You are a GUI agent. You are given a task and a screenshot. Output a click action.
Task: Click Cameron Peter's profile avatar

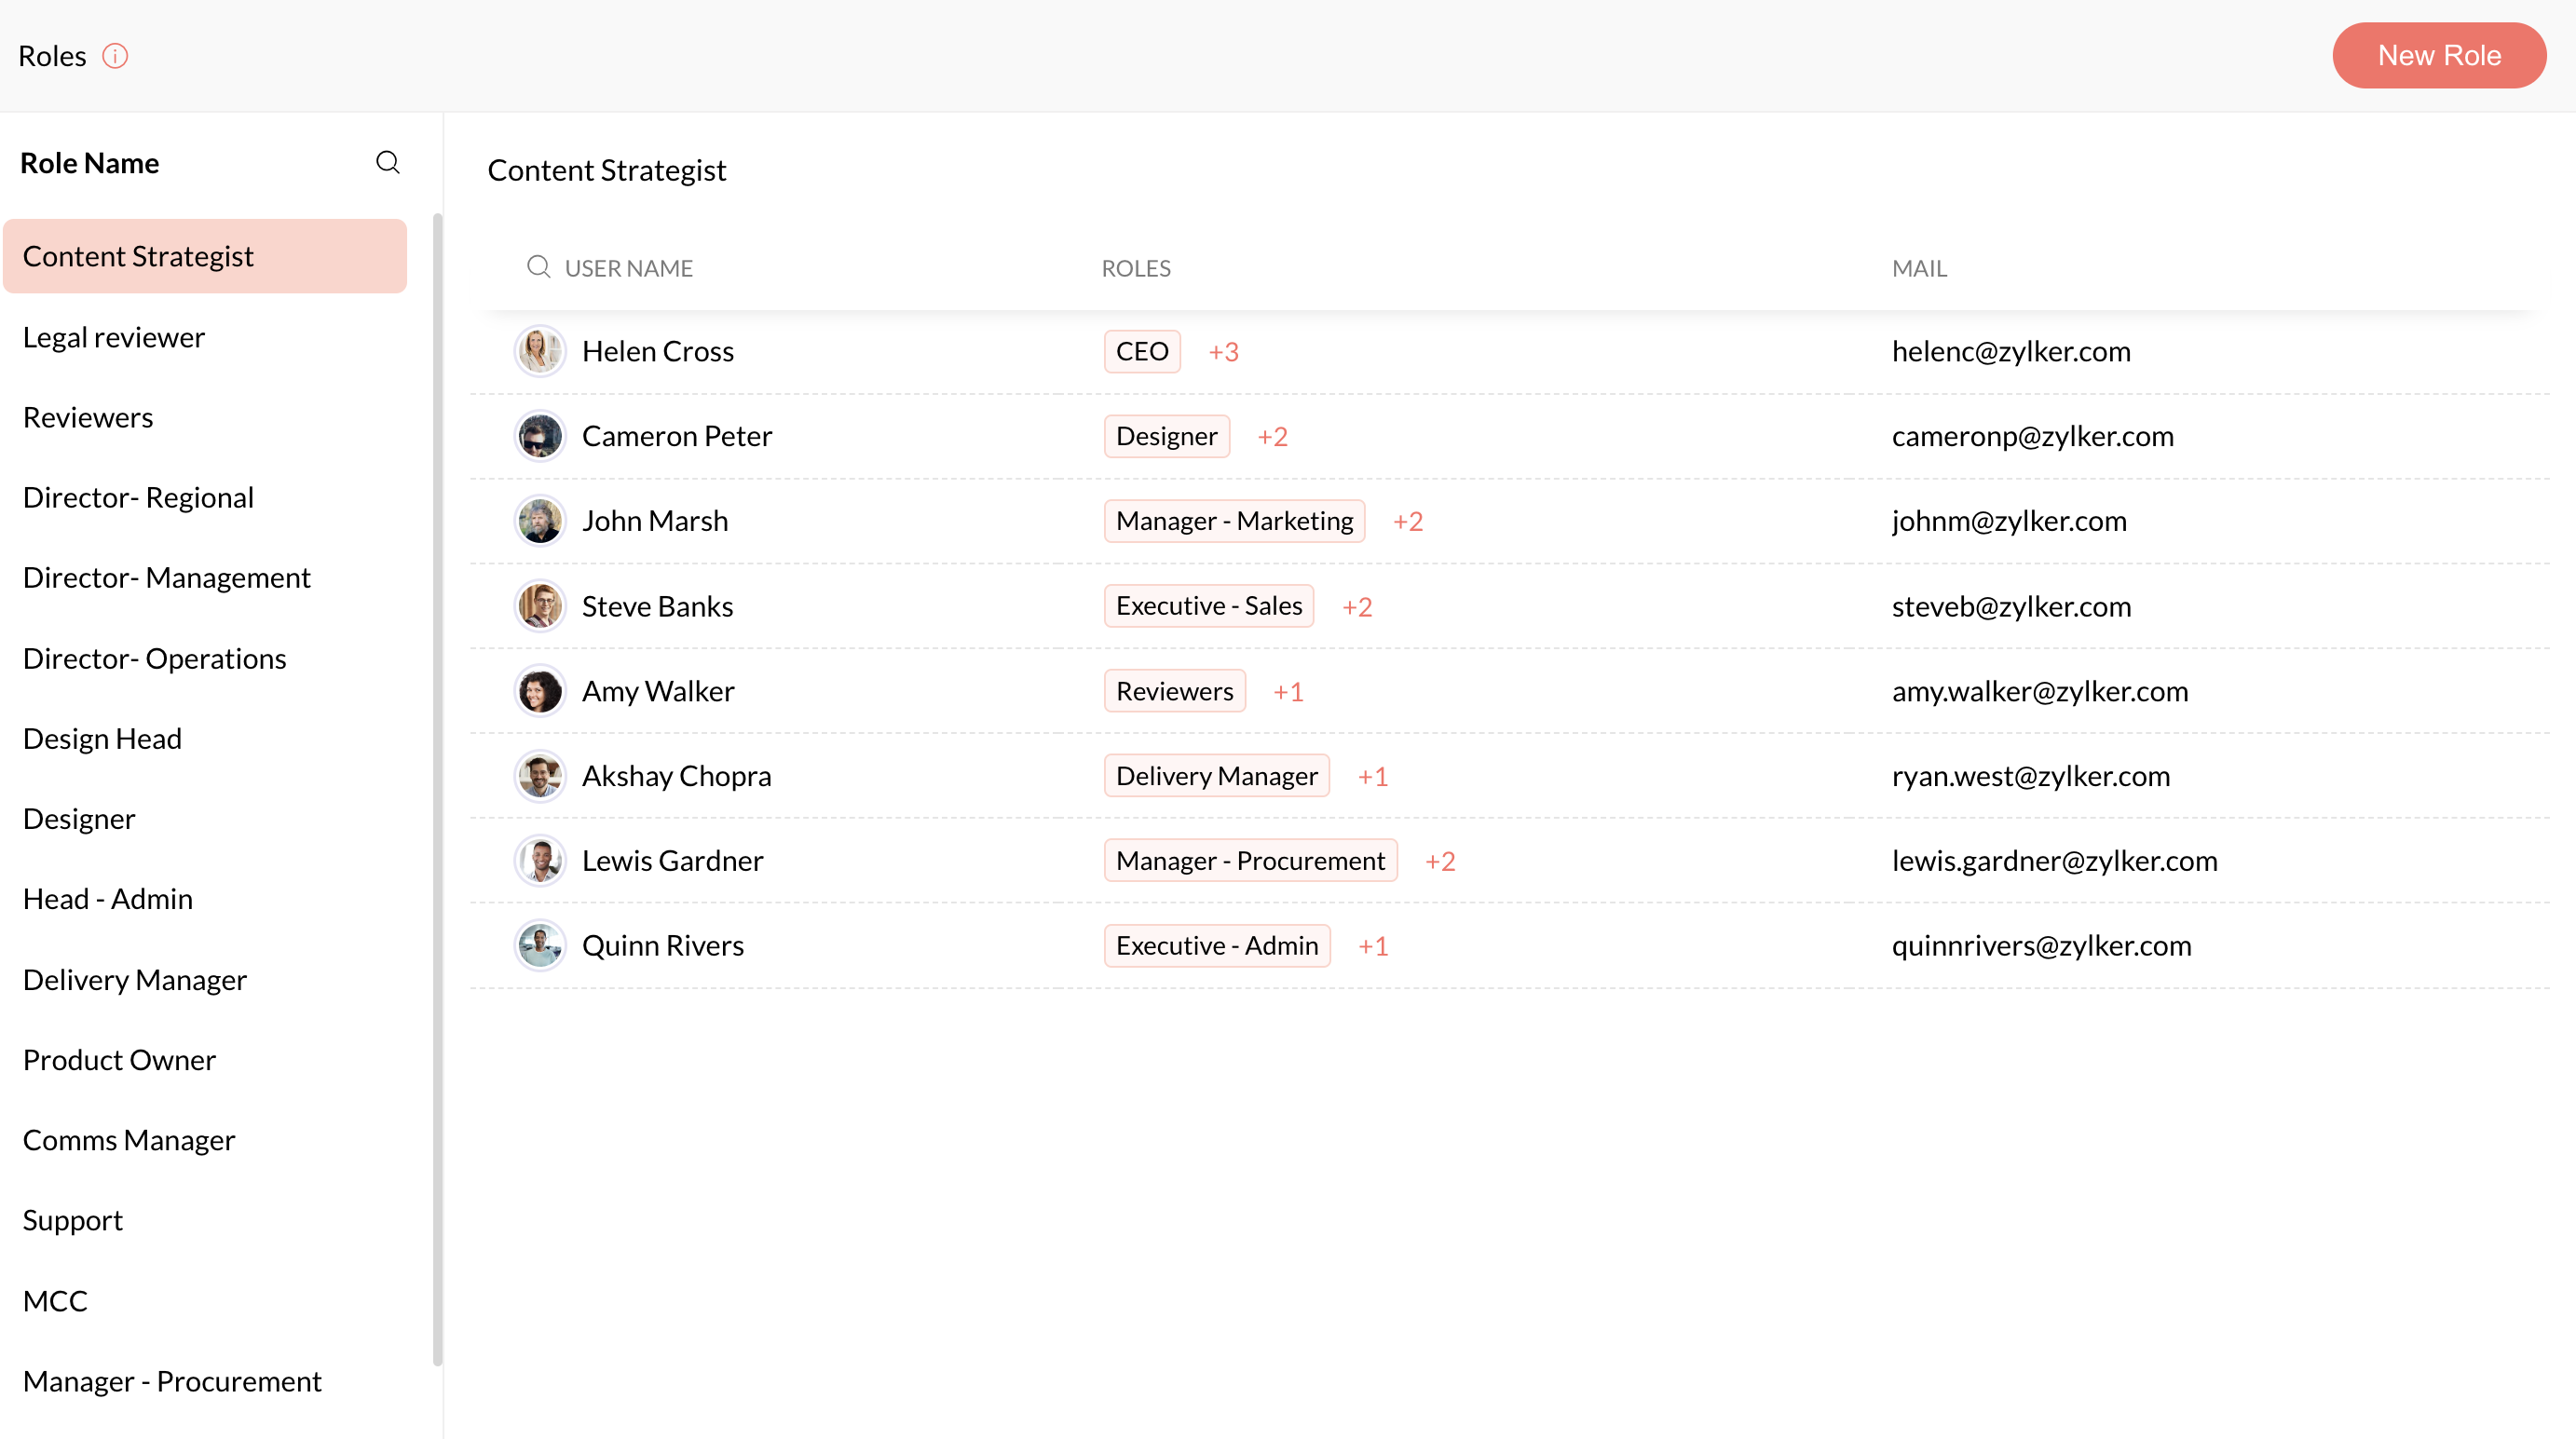(x=540, y=436)
